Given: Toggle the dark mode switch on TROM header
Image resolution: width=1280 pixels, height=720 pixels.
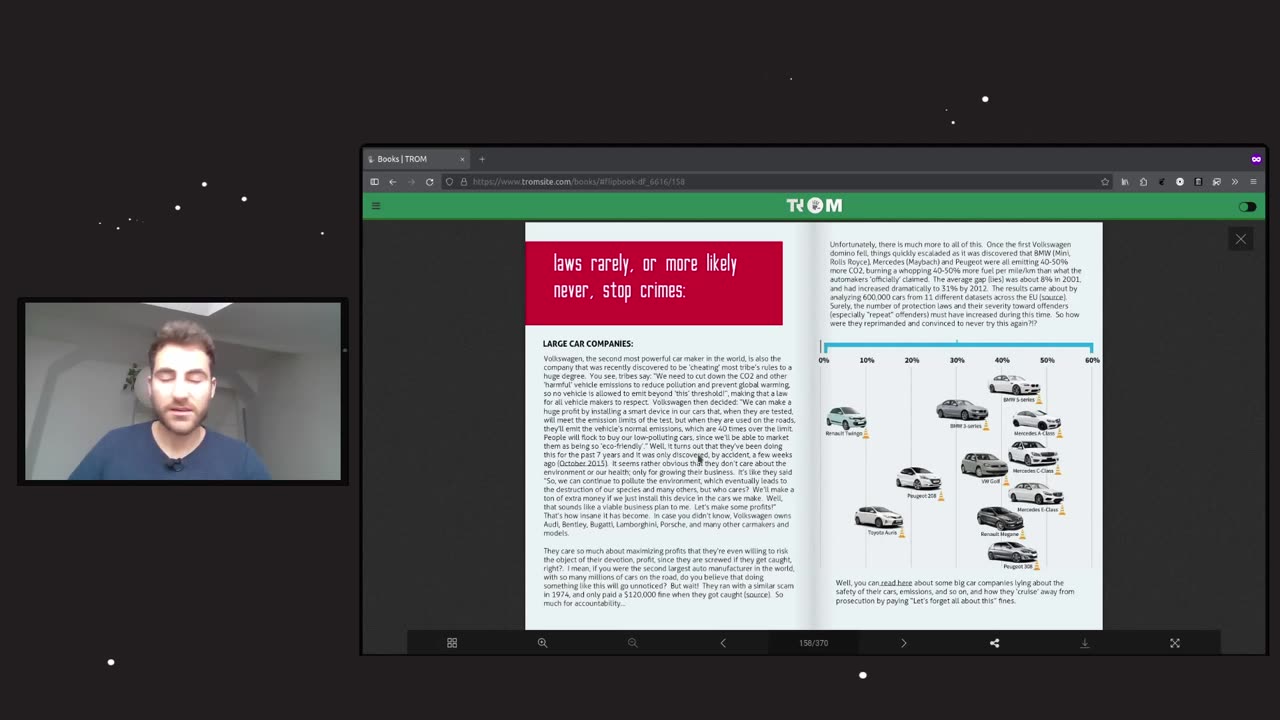Looking at the screenshot, I should [x=1247, y=207].
